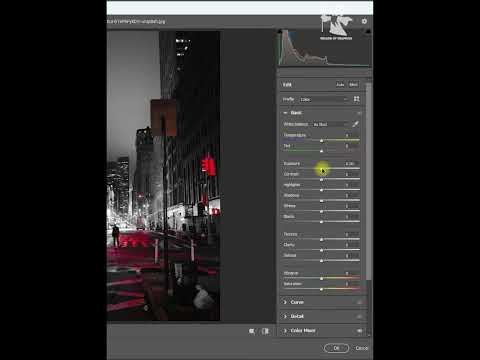Click the city street preview image
The image size is (480, 360).
pos(163,176)
